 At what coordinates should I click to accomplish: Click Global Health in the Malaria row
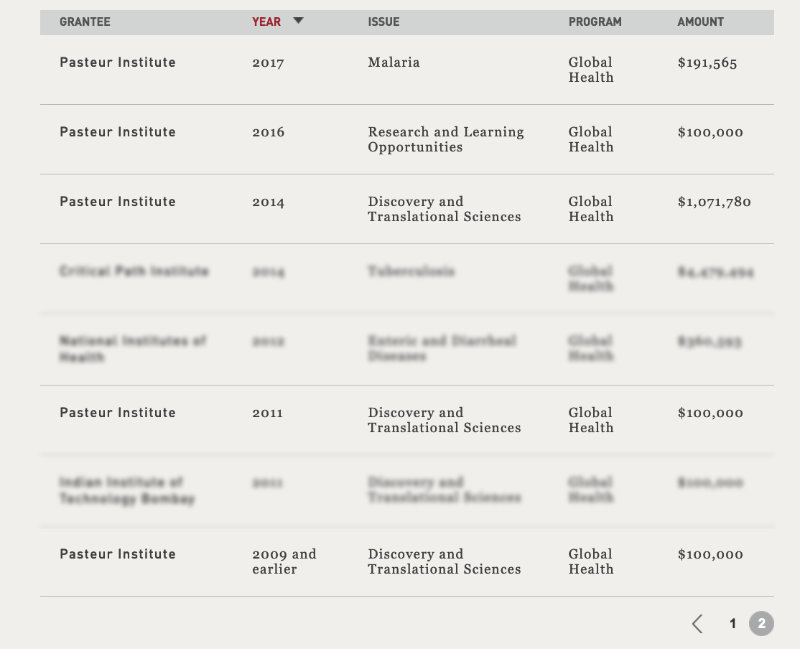(x=591, y=70)
